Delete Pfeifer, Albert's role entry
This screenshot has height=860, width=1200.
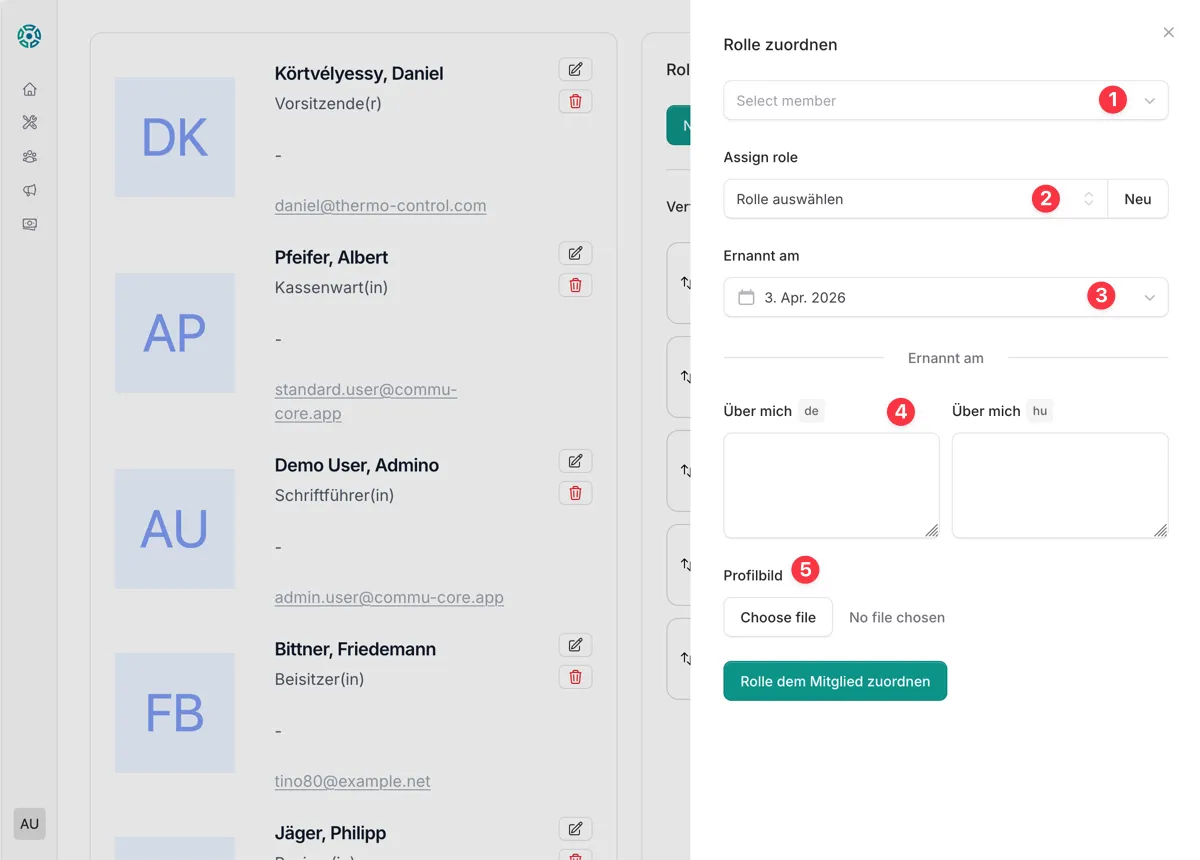click(575, 285)
